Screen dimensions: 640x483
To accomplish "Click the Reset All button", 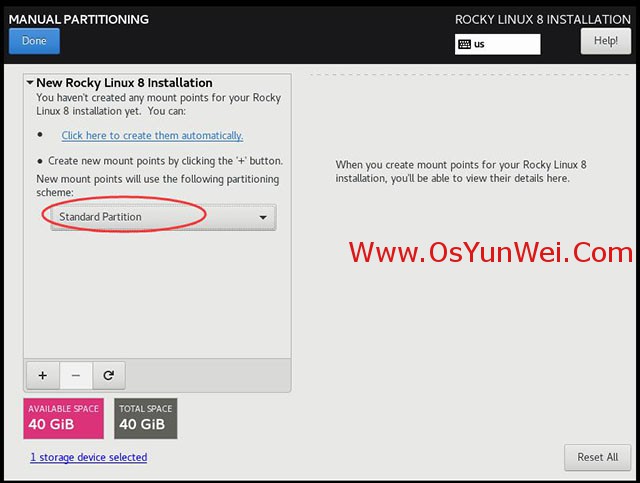I will (x=598, y=457).
